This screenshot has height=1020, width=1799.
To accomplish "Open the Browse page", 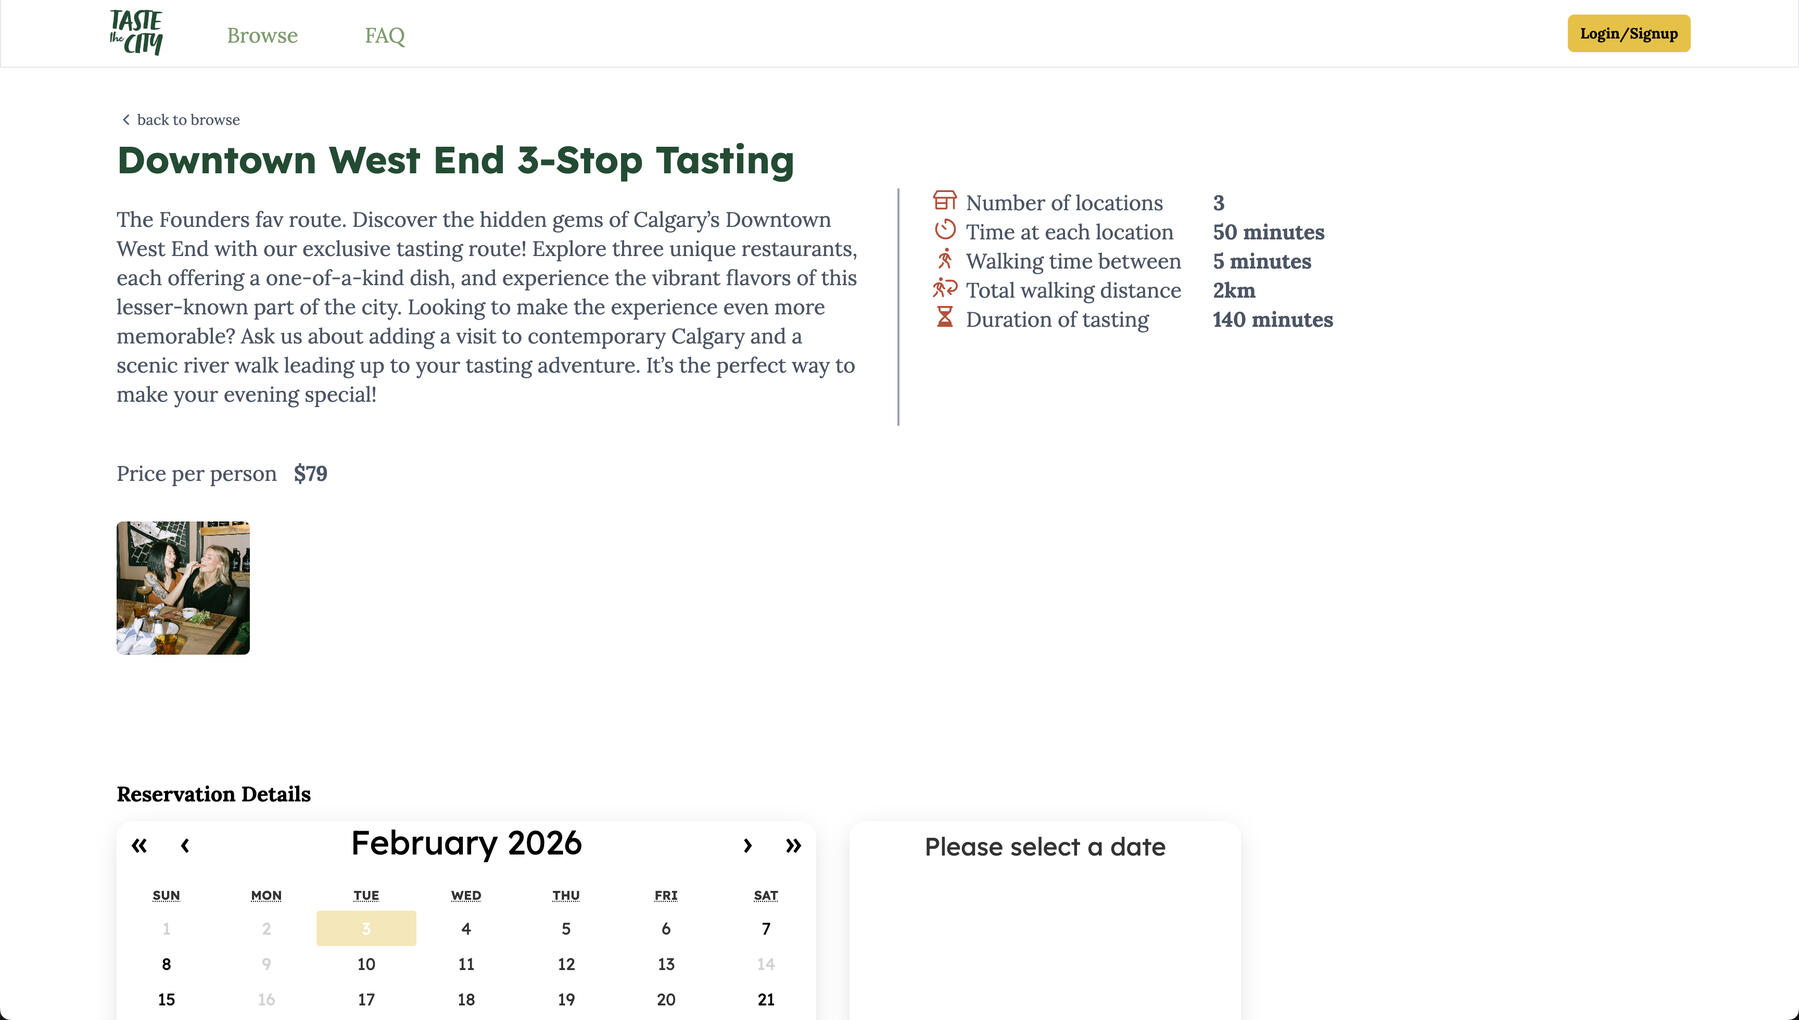I will (x=262, y=36).
